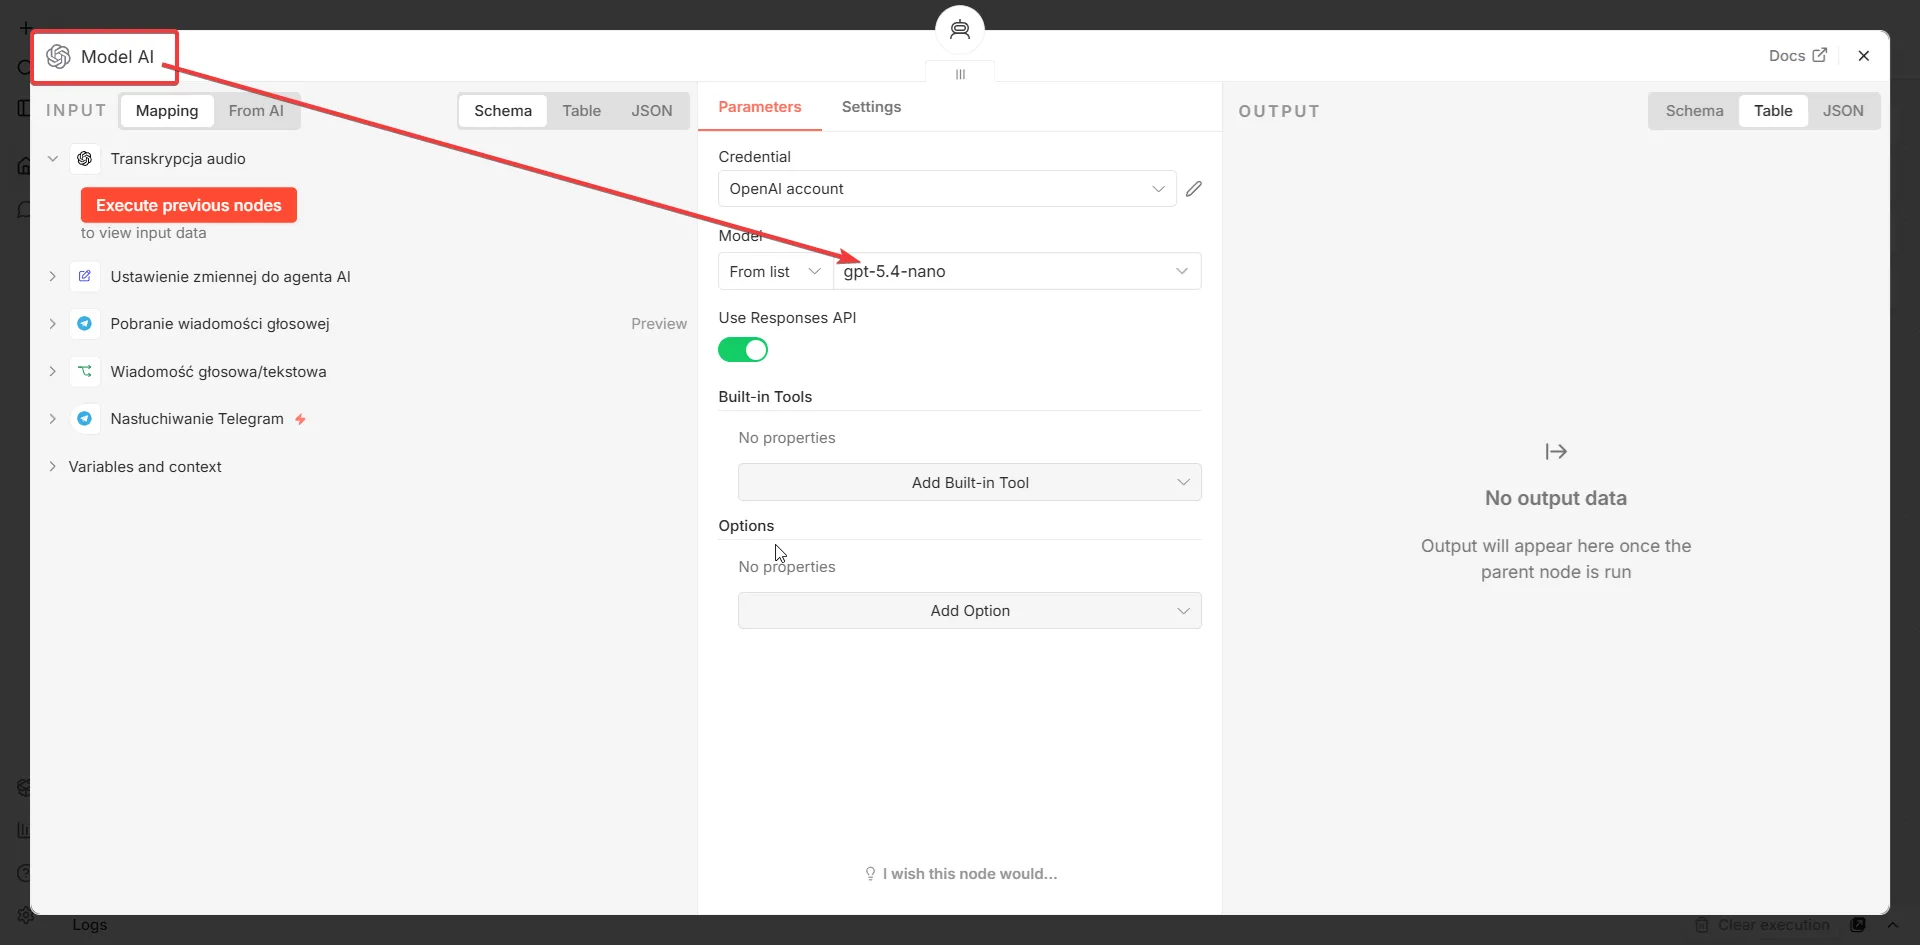Open the Add Built-in Tool dropdown

click(x=970, y=482)
